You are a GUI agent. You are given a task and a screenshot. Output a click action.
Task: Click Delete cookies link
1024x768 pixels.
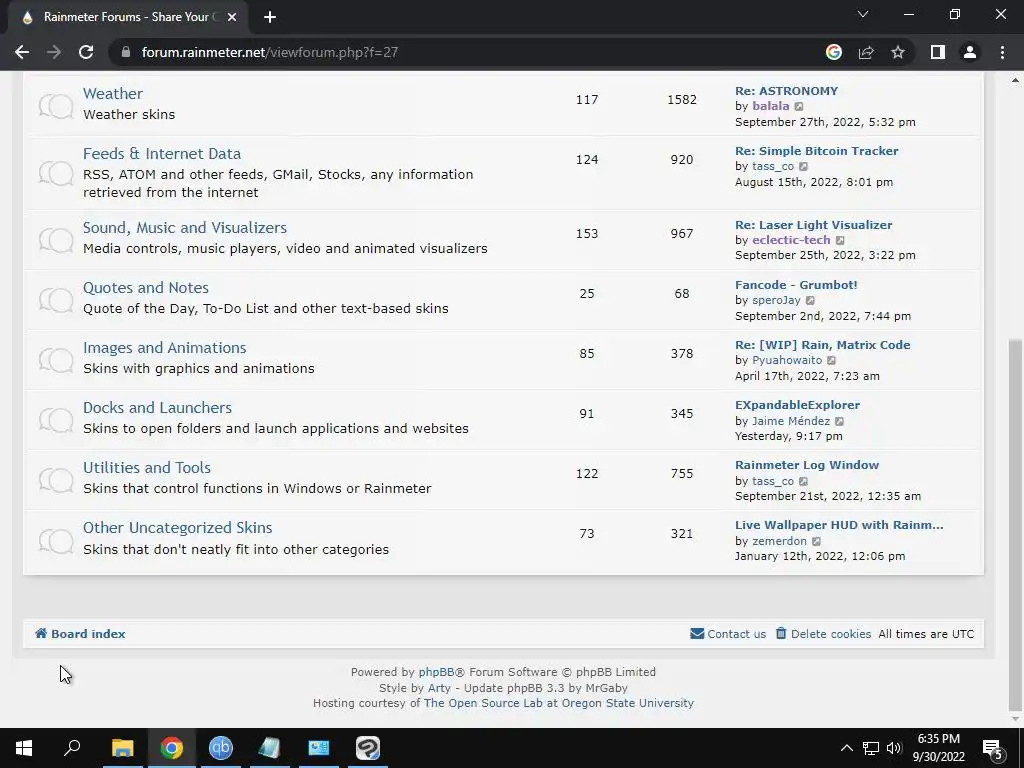tap(823, 633)
